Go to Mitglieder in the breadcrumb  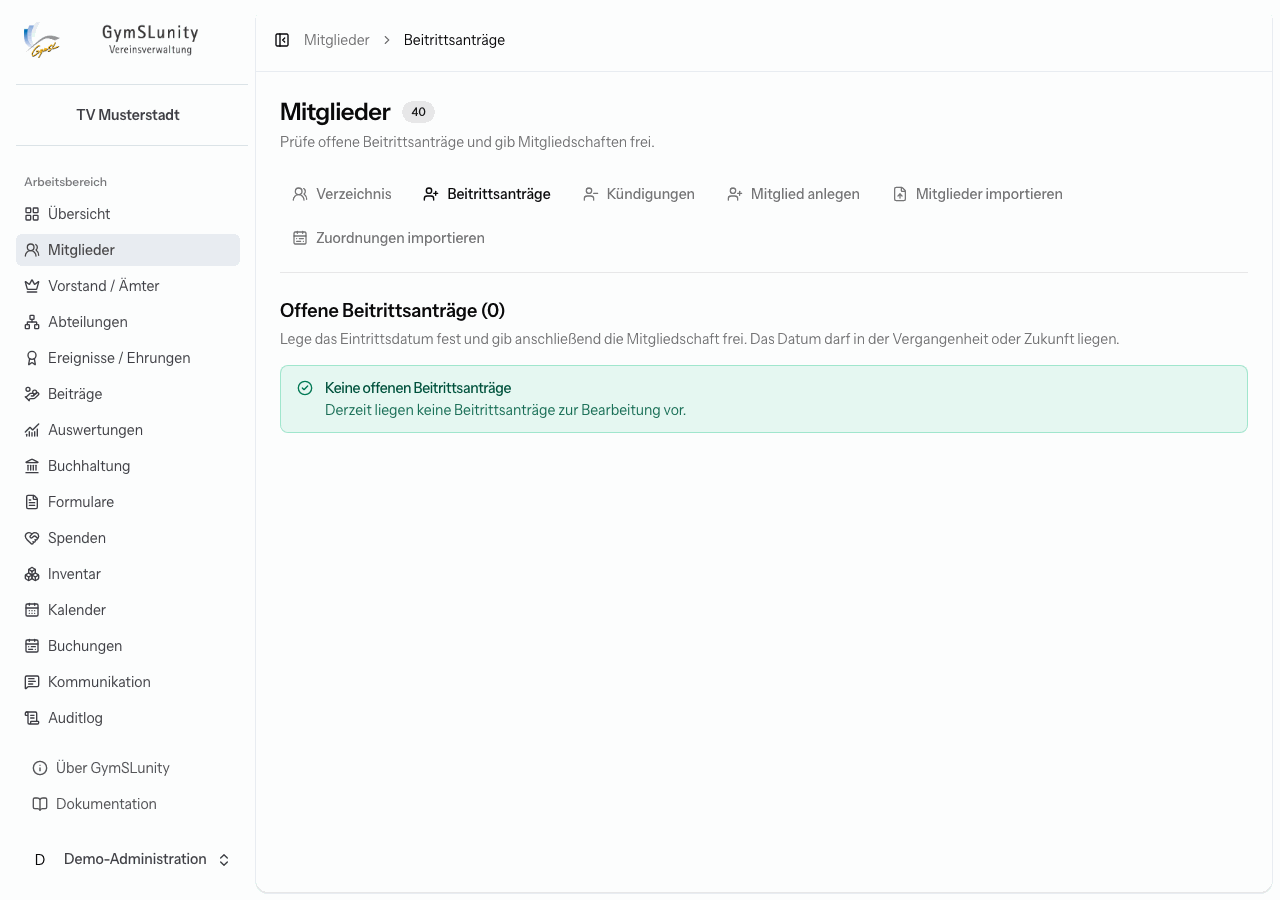point(337,40)
